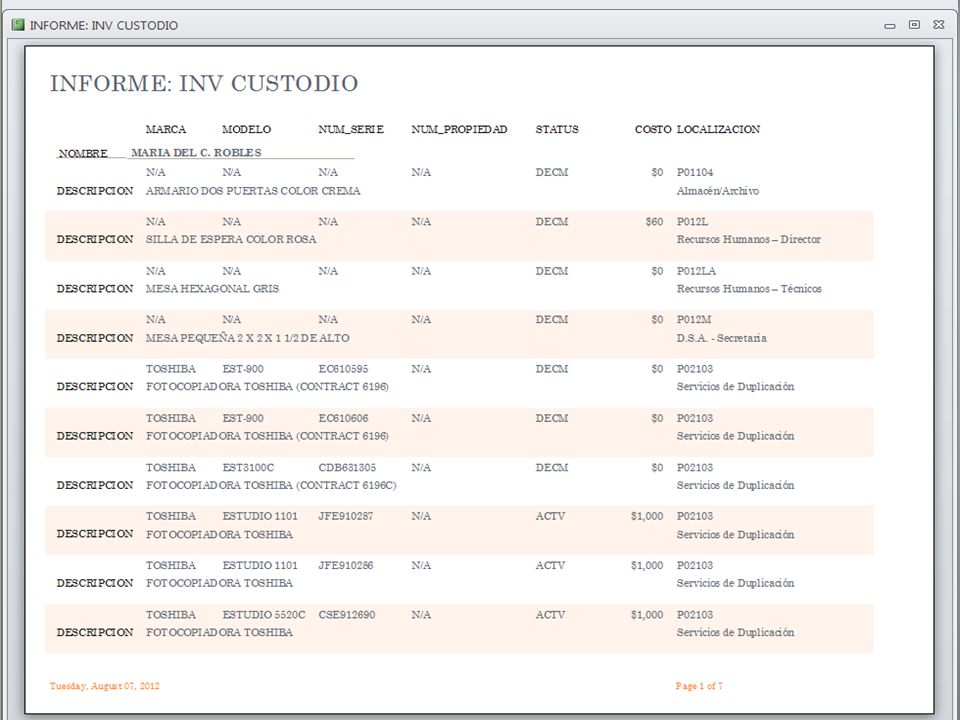The height and width of the screenshot is (720, 960).
Task: Click ACTV status in CSE912690 row
Action: click(x=550, y=615)
